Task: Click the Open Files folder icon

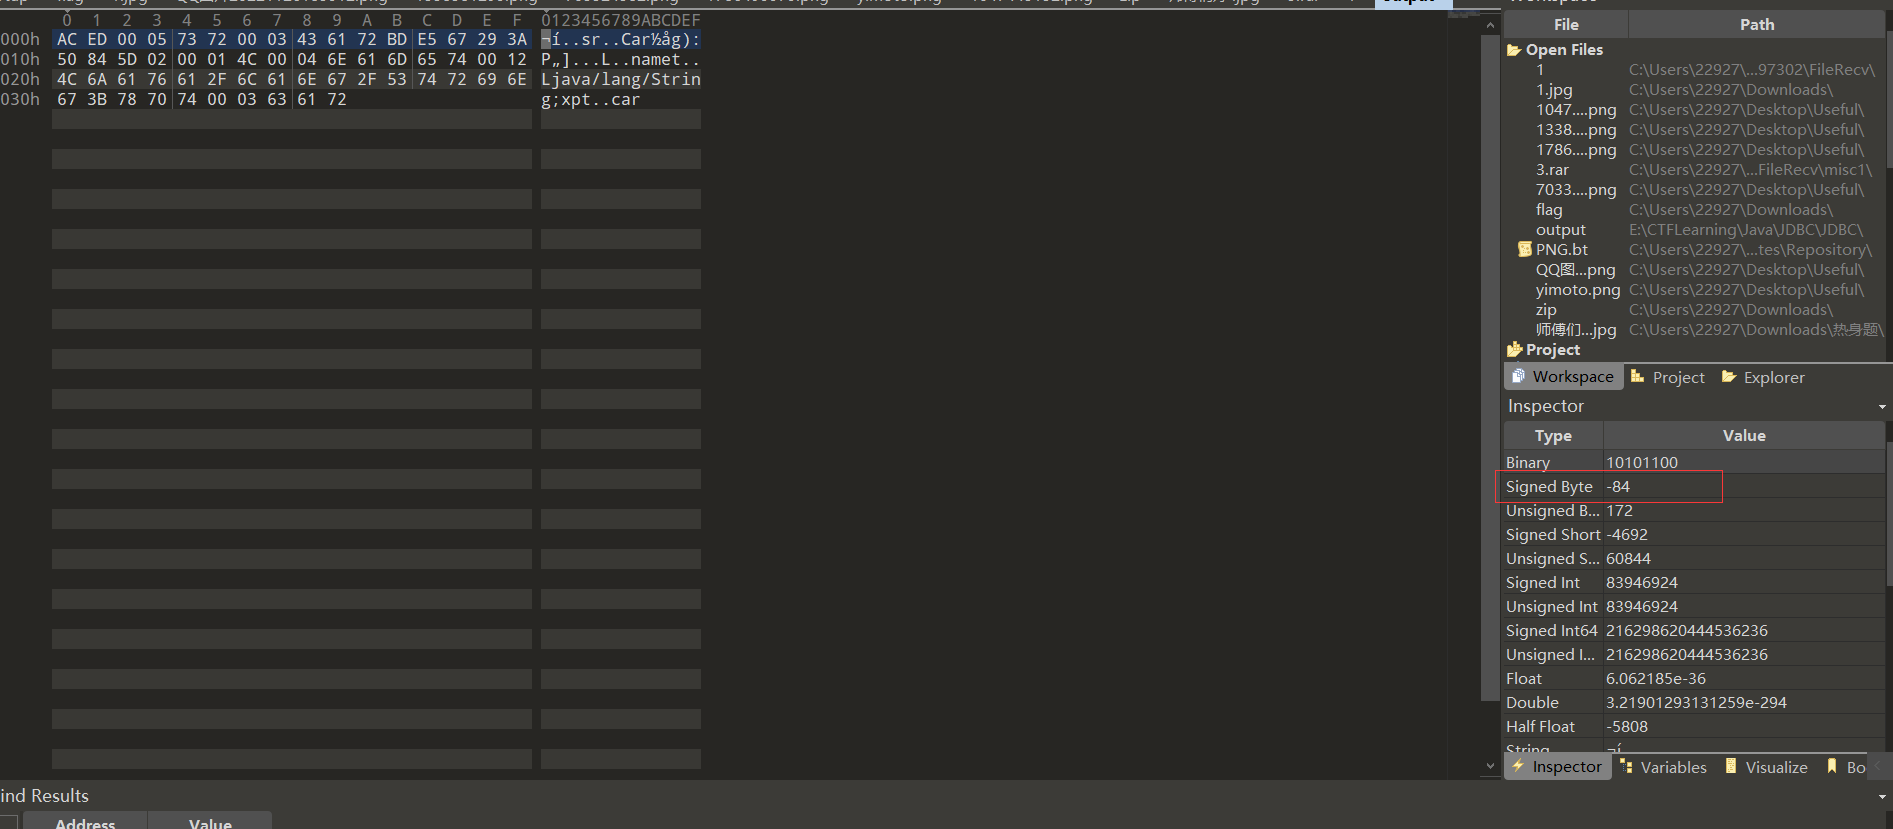Action: click(1514, 50)
